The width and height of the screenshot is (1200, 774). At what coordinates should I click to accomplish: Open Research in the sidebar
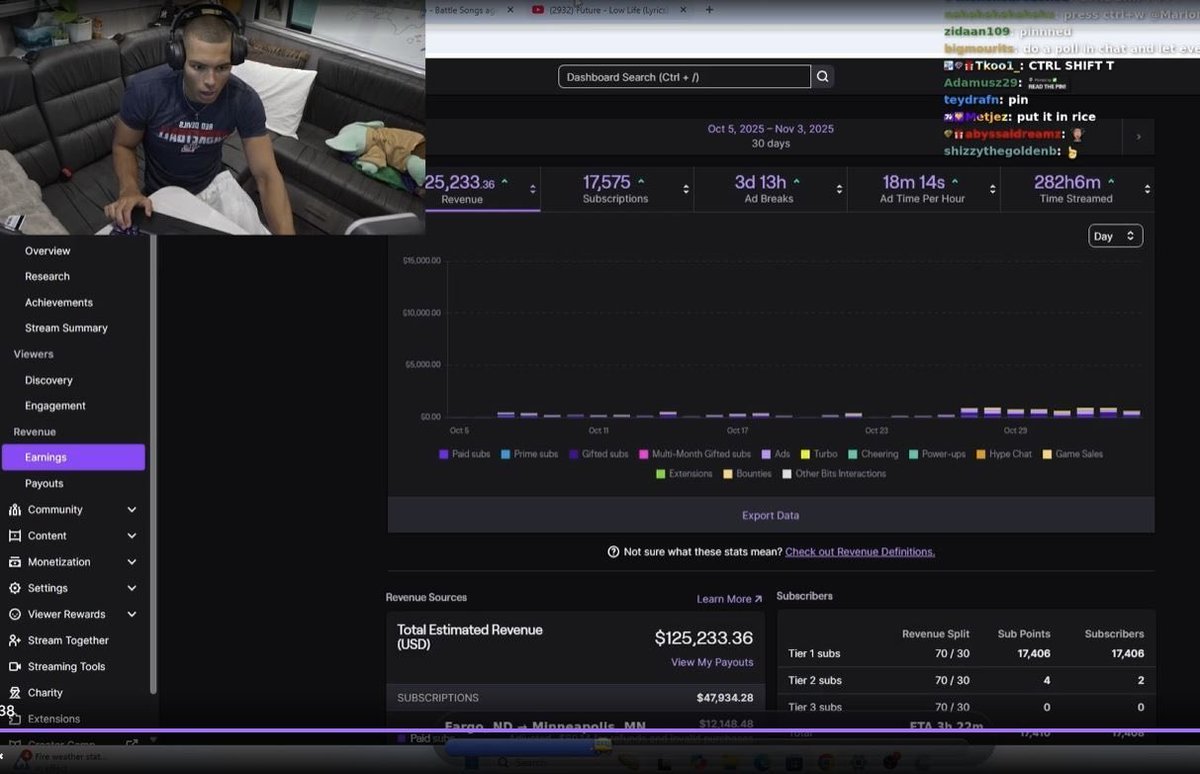click(x=48, y=277)
